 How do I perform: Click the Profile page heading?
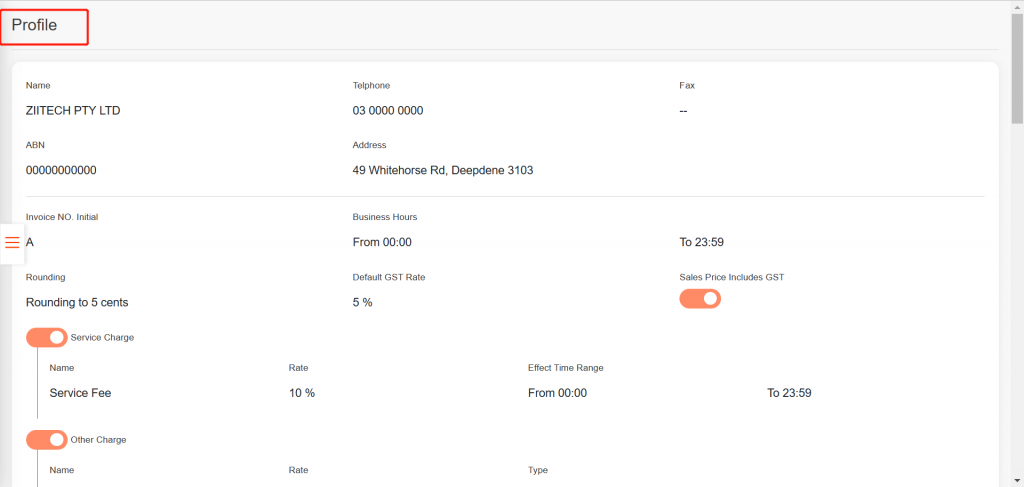pos(34,26)
